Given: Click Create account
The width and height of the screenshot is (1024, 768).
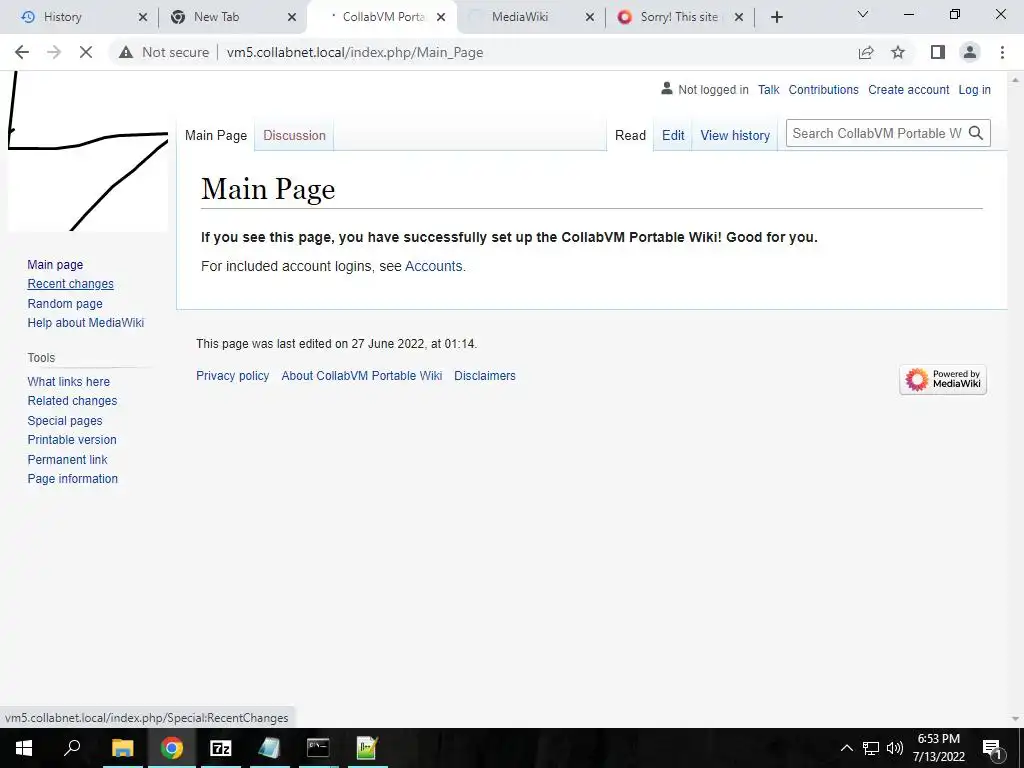Looking at the screenshot, I should 908,89.
